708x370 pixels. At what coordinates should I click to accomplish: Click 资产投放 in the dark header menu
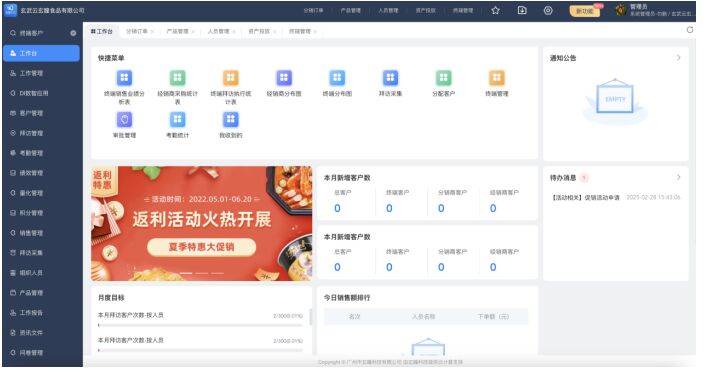[x=426, y=10]
